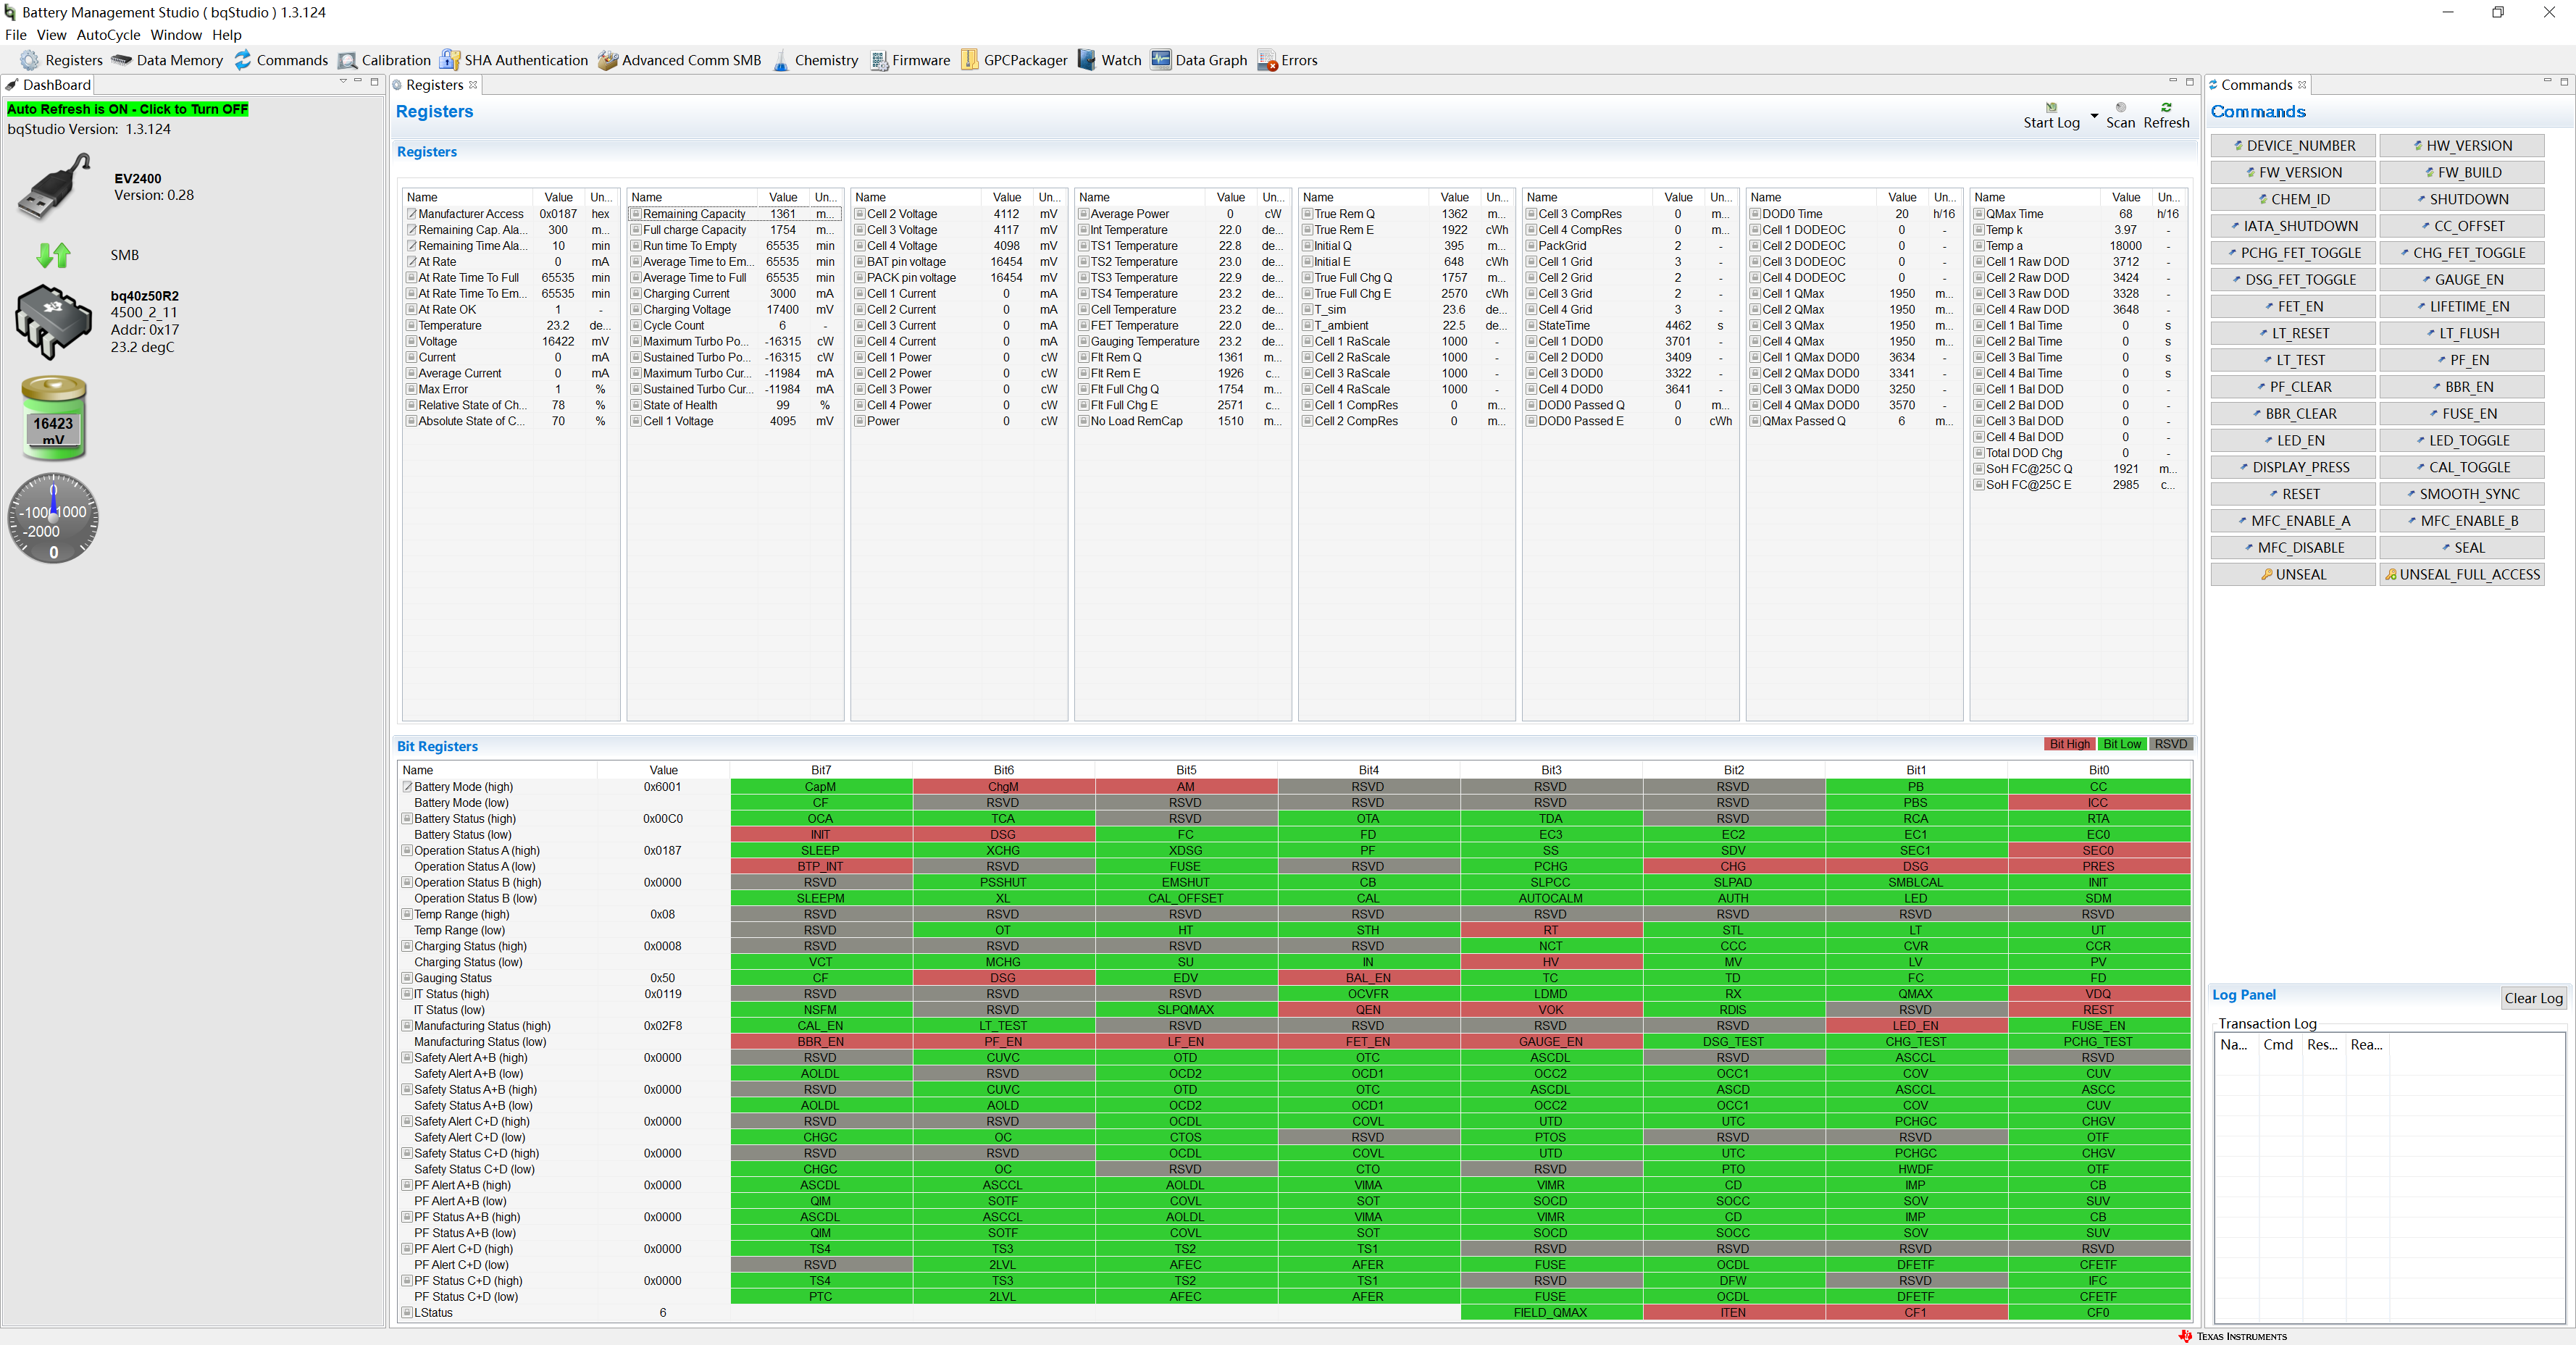The image size is (2576, 1345).
Task: Maximize the Registers panel
Action: click(x=2190, y=81)
